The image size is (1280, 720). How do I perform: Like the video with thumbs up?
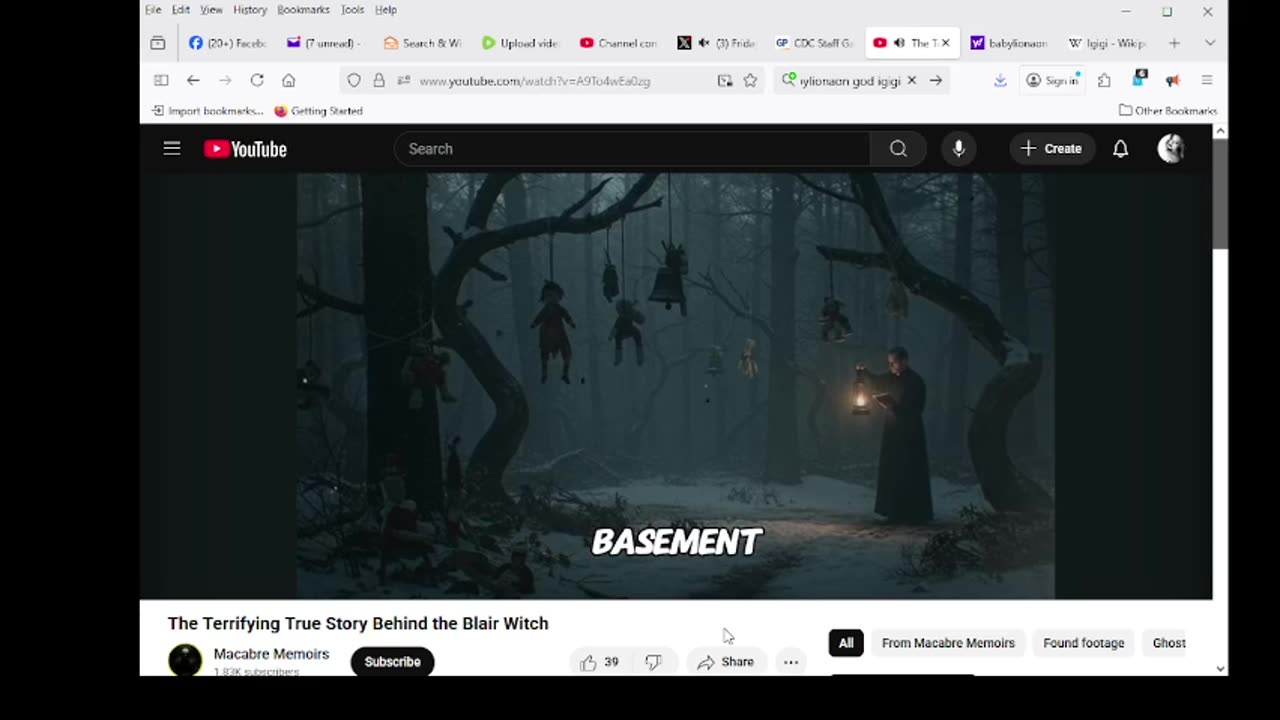point(599,662)
